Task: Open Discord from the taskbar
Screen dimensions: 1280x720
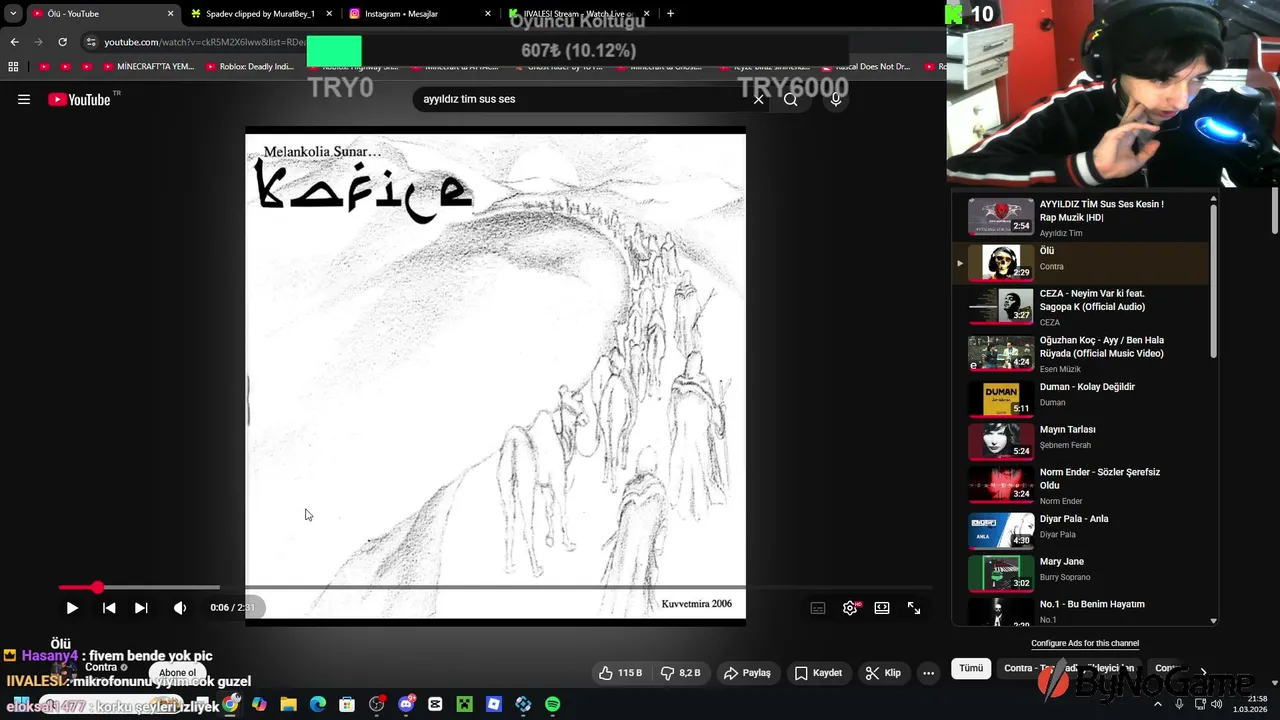Action: (x=406, y=704)
